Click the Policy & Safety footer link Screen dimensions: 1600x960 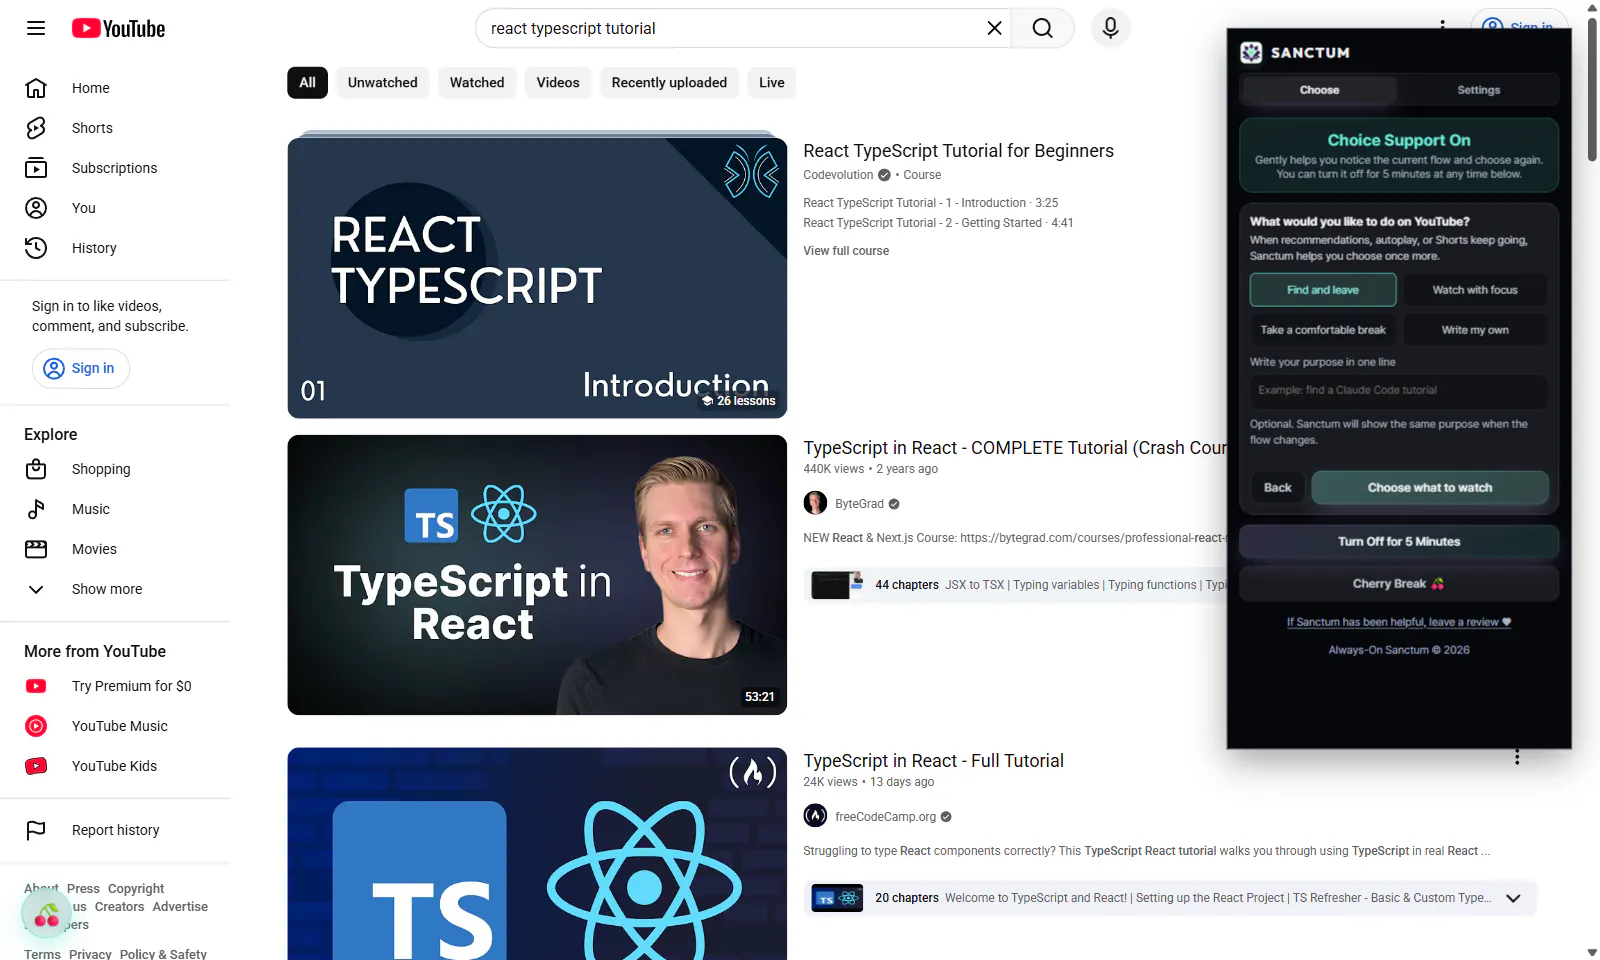(163, 954)
